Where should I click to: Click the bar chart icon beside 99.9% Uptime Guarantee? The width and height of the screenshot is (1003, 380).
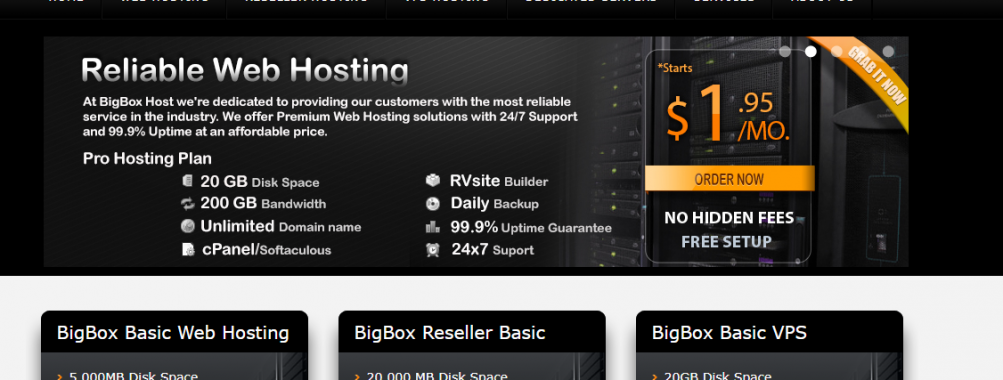click(433, 226)
